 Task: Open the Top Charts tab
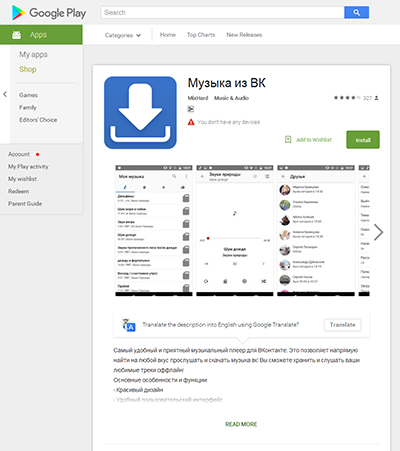[201, 35]
